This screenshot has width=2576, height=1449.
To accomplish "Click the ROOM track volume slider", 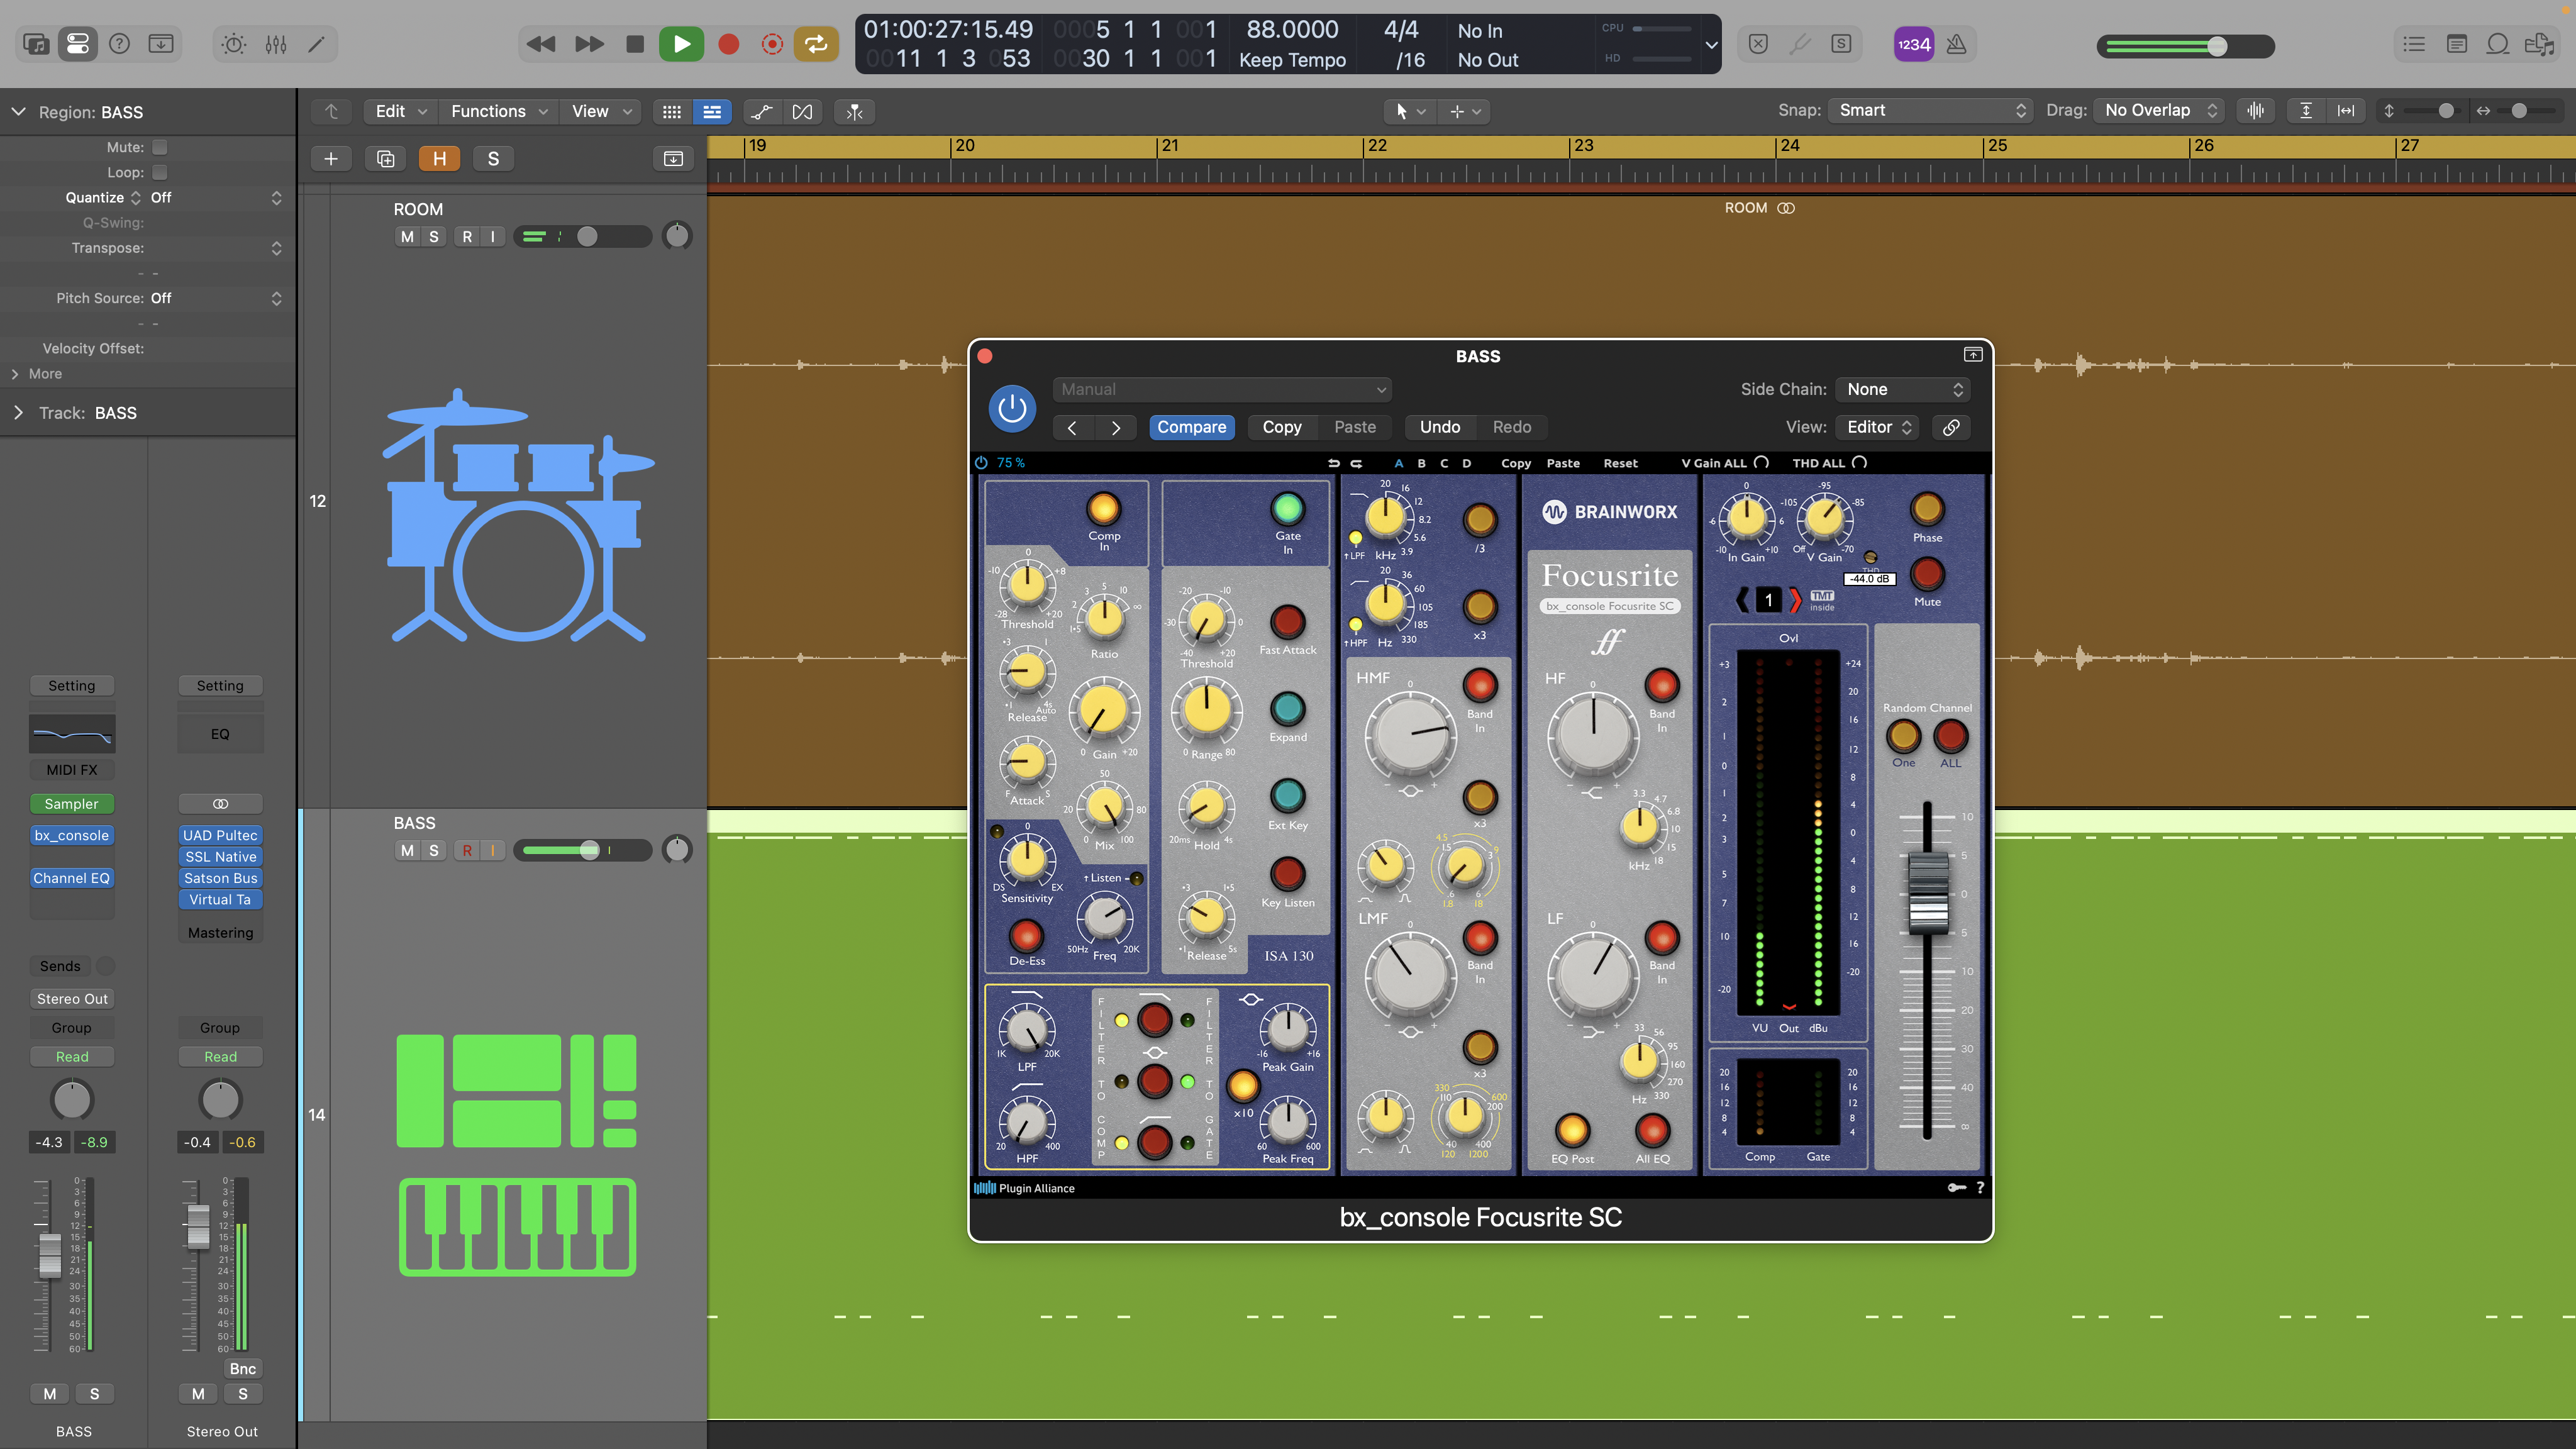I will [582, 236].
